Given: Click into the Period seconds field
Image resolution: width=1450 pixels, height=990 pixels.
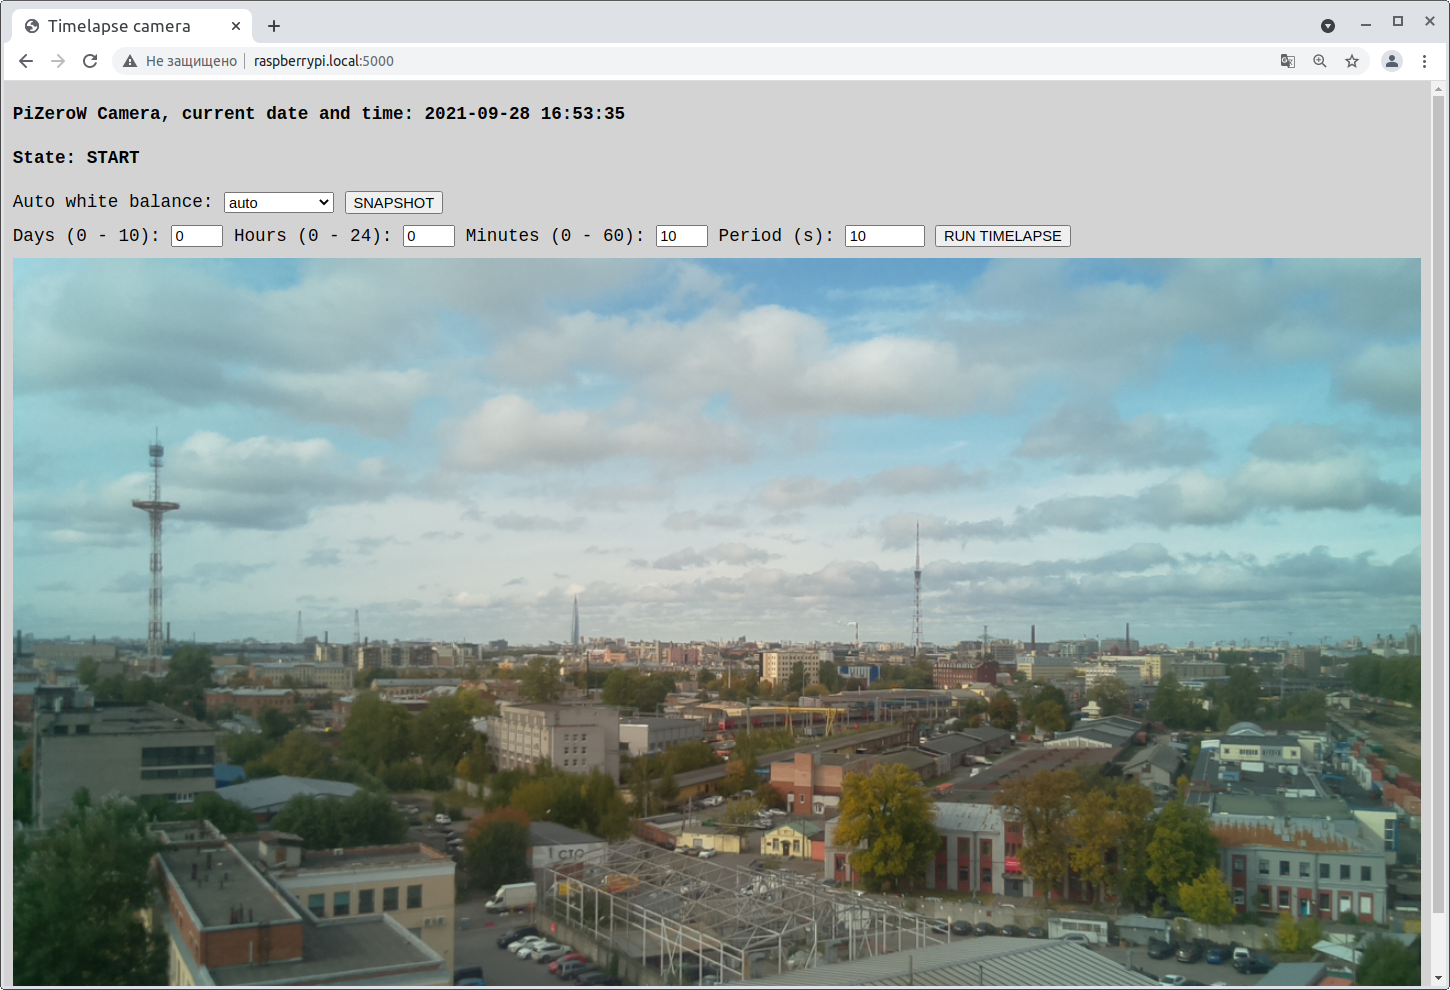Looking at the screenshot, I should 884,236.
